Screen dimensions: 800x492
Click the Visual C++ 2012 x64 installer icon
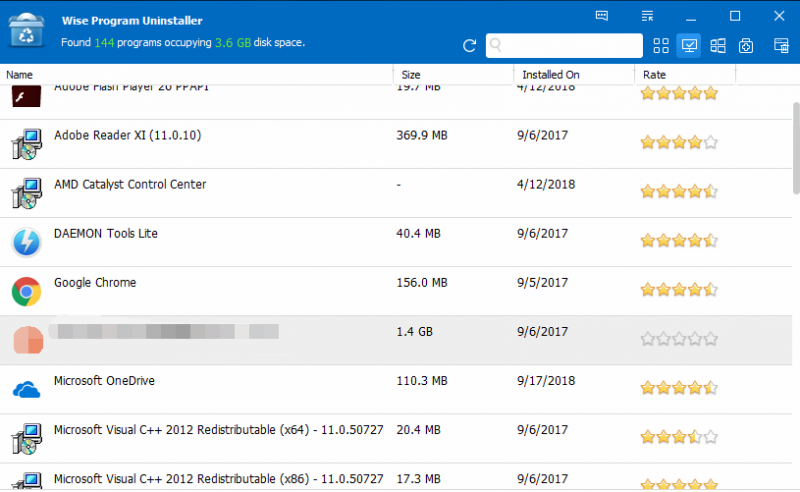pos(27,438)
